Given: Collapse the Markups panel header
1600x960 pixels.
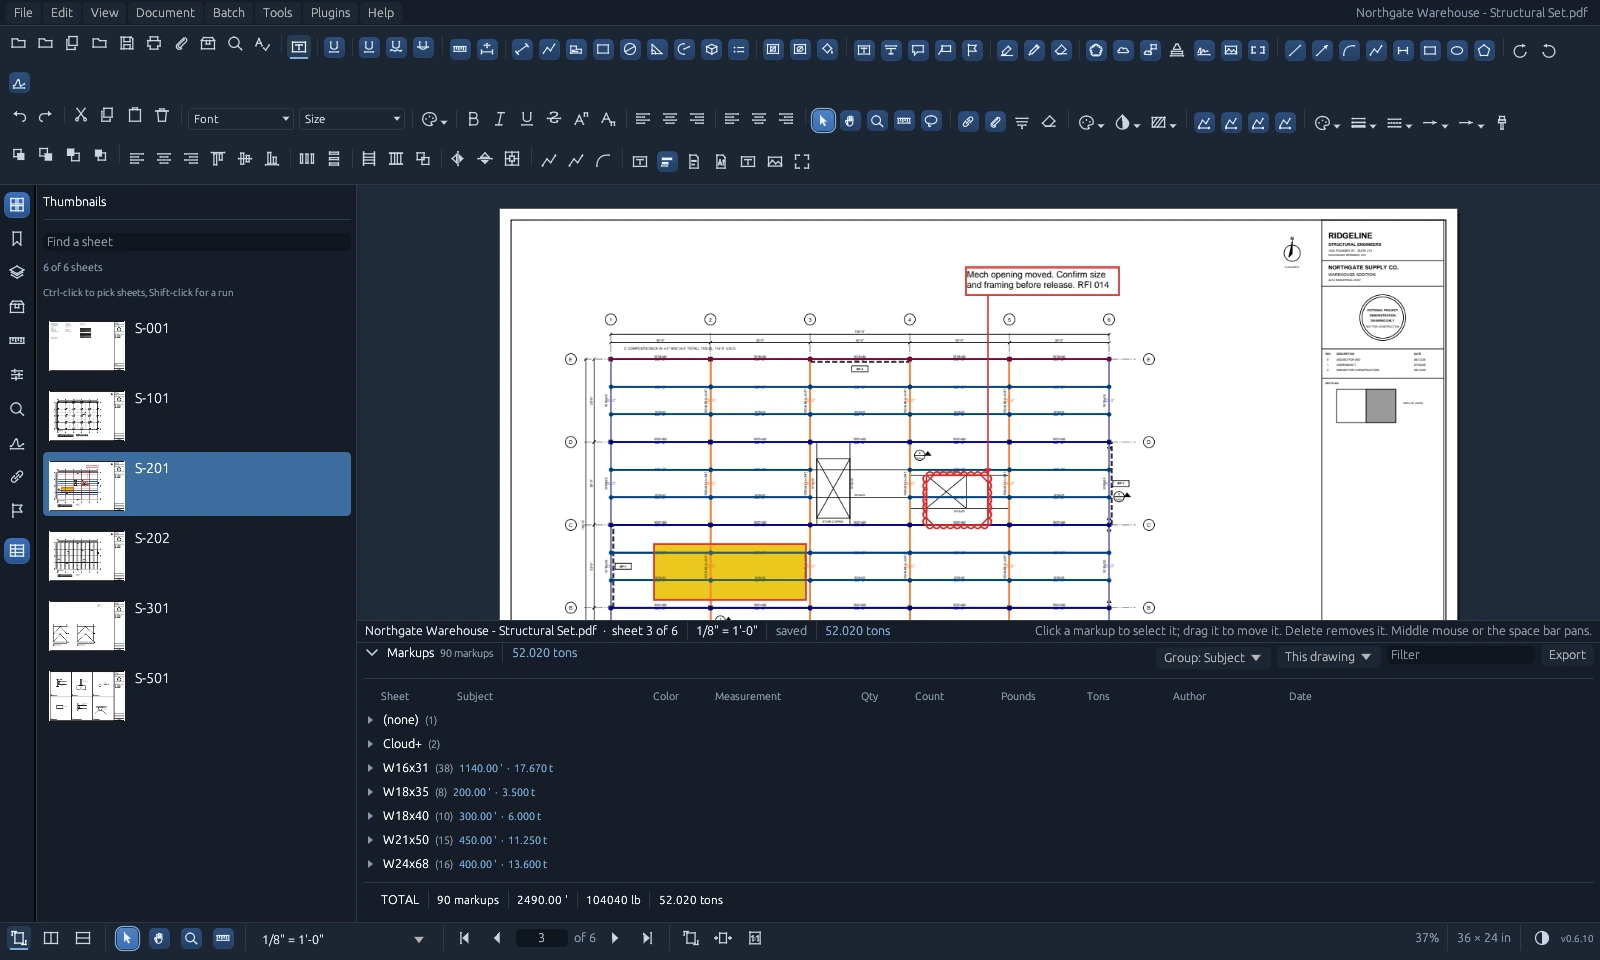Looking at the screenshot, I should tap(372, 653).
